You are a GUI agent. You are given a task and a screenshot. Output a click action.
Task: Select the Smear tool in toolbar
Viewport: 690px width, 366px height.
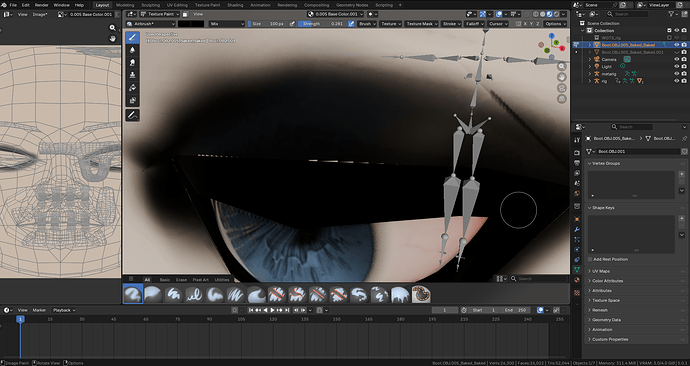pos(132,62)
